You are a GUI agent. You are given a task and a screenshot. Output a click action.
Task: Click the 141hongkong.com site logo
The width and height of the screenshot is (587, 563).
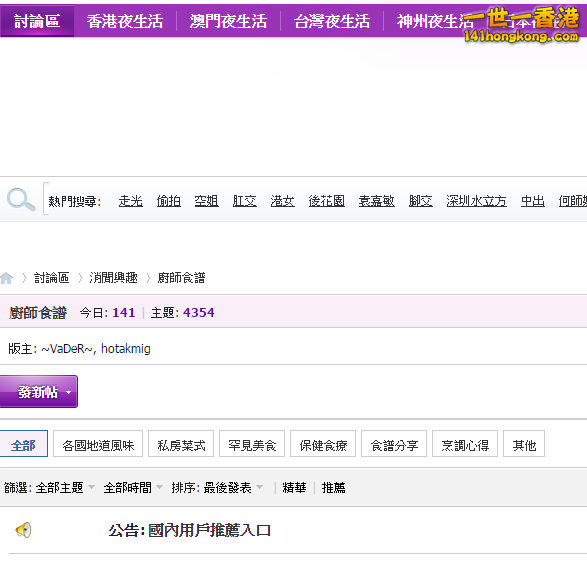point(521,25)
